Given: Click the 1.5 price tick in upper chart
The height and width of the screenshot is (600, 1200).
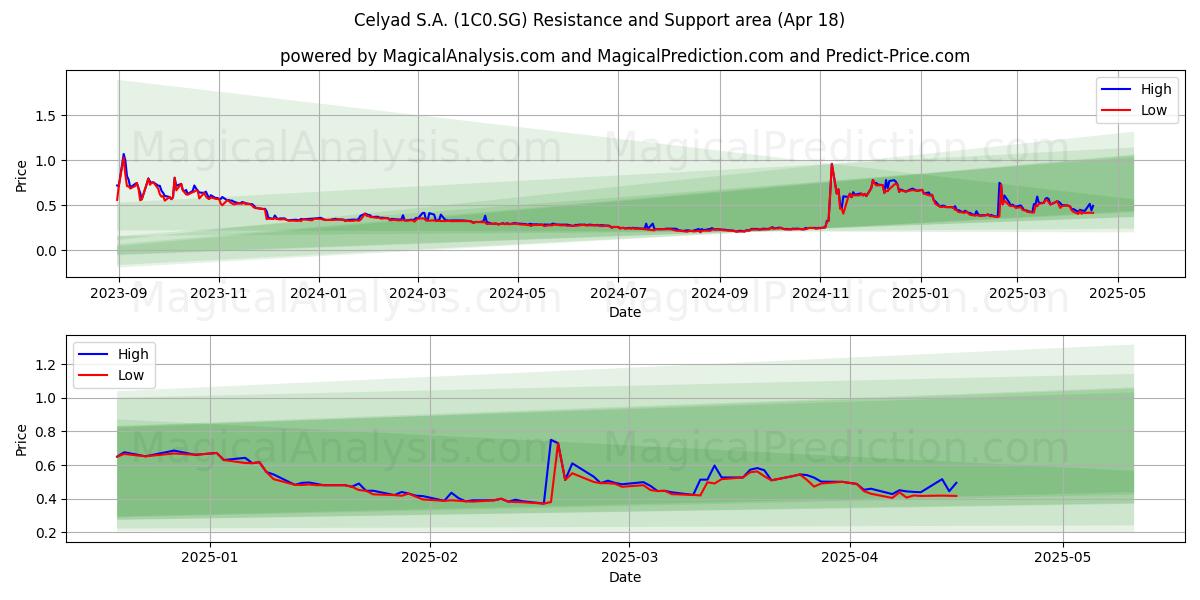Looking at the screenshot, I should pos(48,116).
